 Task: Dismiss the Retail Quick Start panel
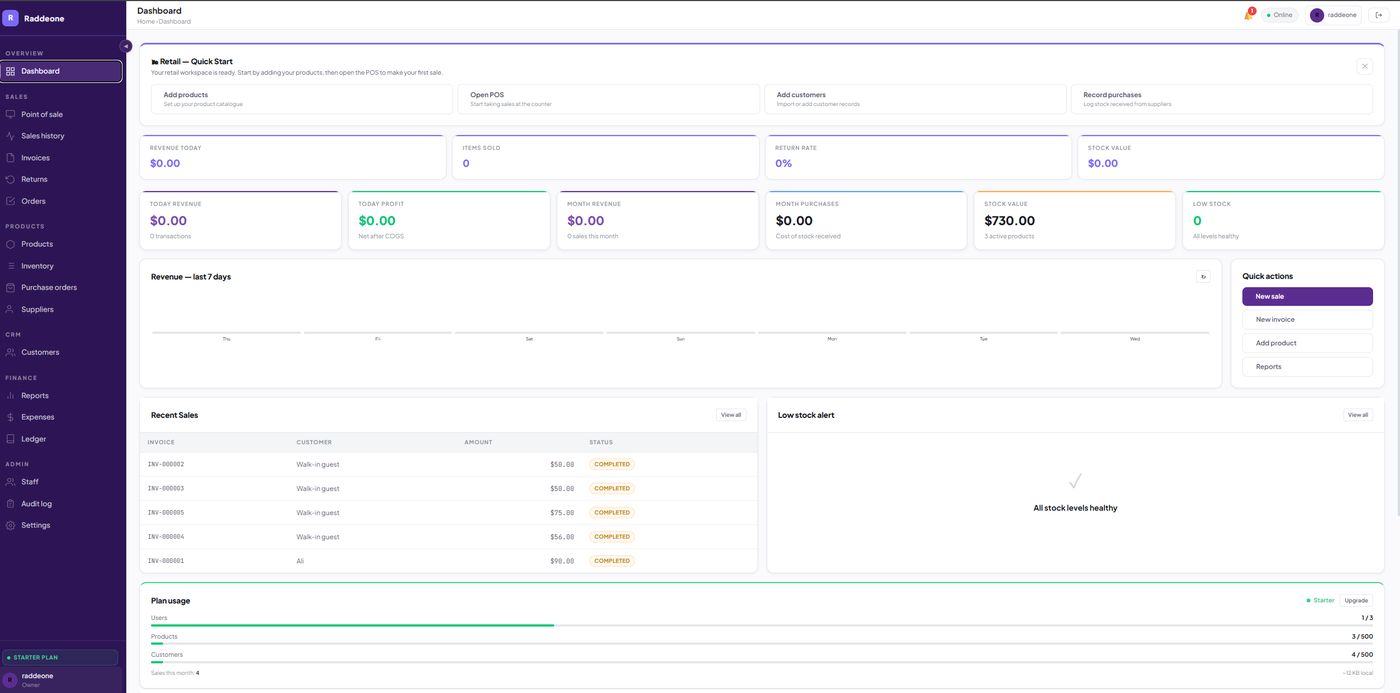pyautogui.click(x=1364, y=66)
